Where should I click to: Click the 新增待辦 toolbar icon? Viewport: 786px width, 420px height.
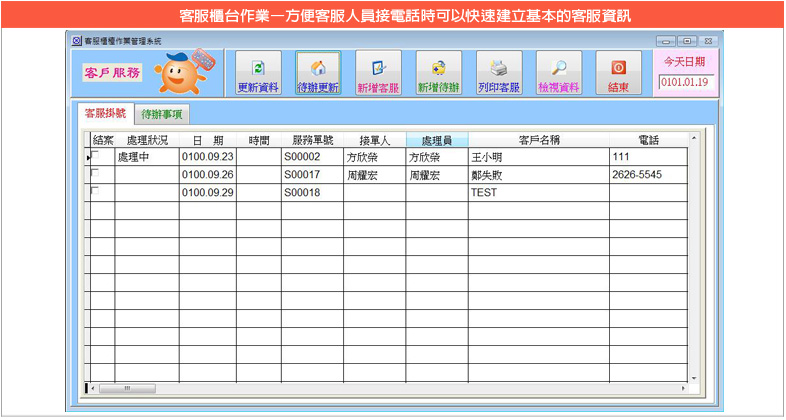tap(438, 73)
